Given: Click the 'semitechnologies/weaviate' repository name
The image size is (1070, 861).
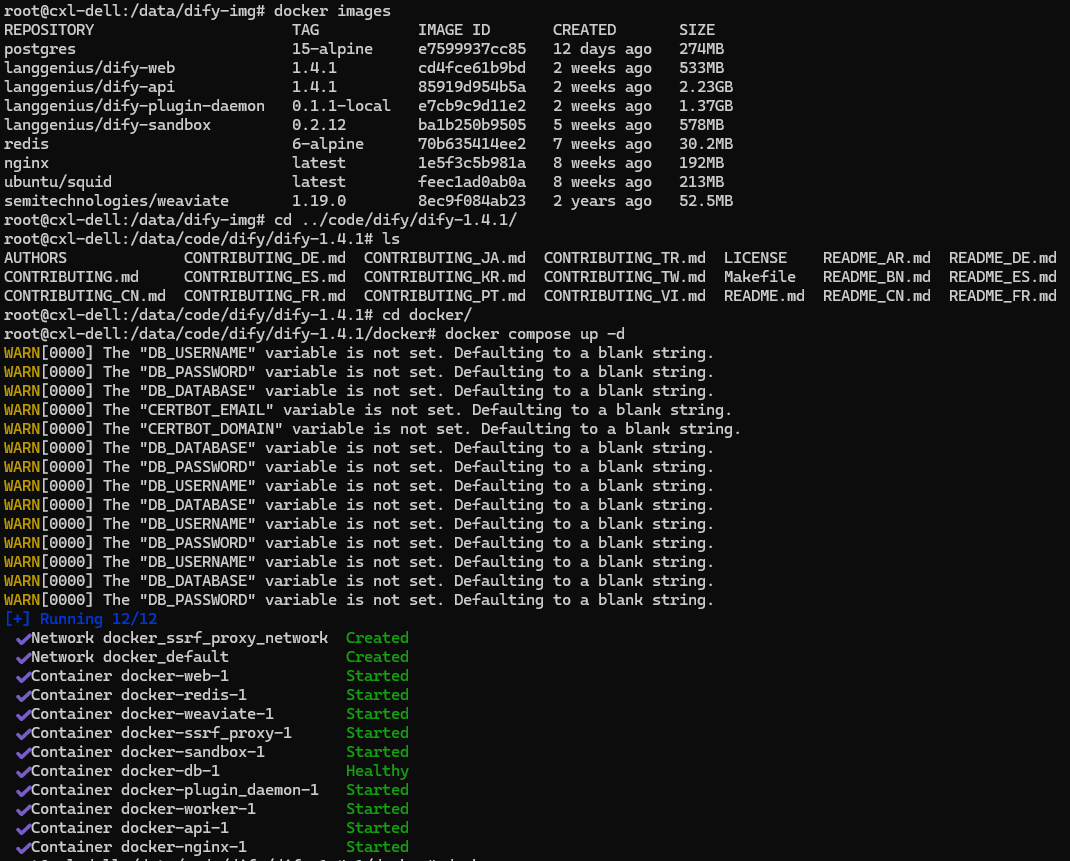Looking at the screenshot, I should pos(117,201).
